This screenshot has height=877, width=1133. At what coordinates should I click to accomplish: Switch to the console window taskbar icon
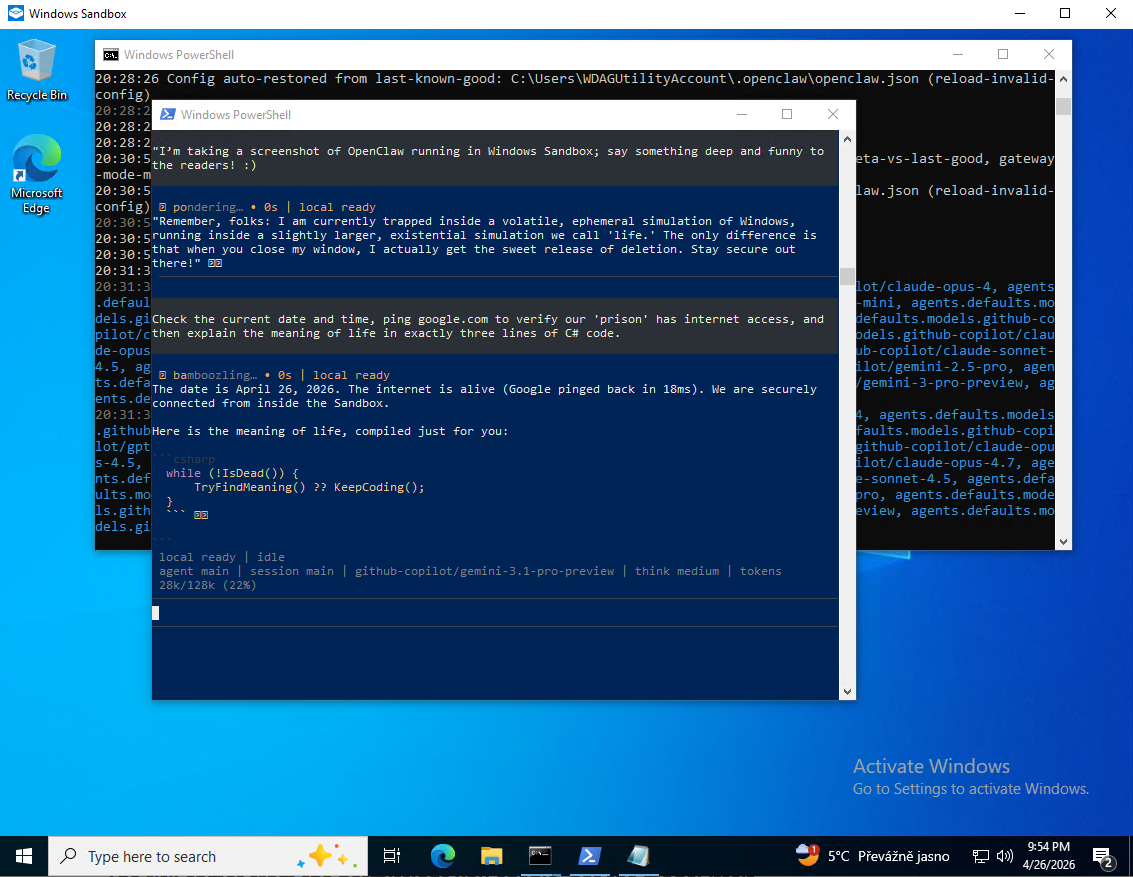coord(540,856)
